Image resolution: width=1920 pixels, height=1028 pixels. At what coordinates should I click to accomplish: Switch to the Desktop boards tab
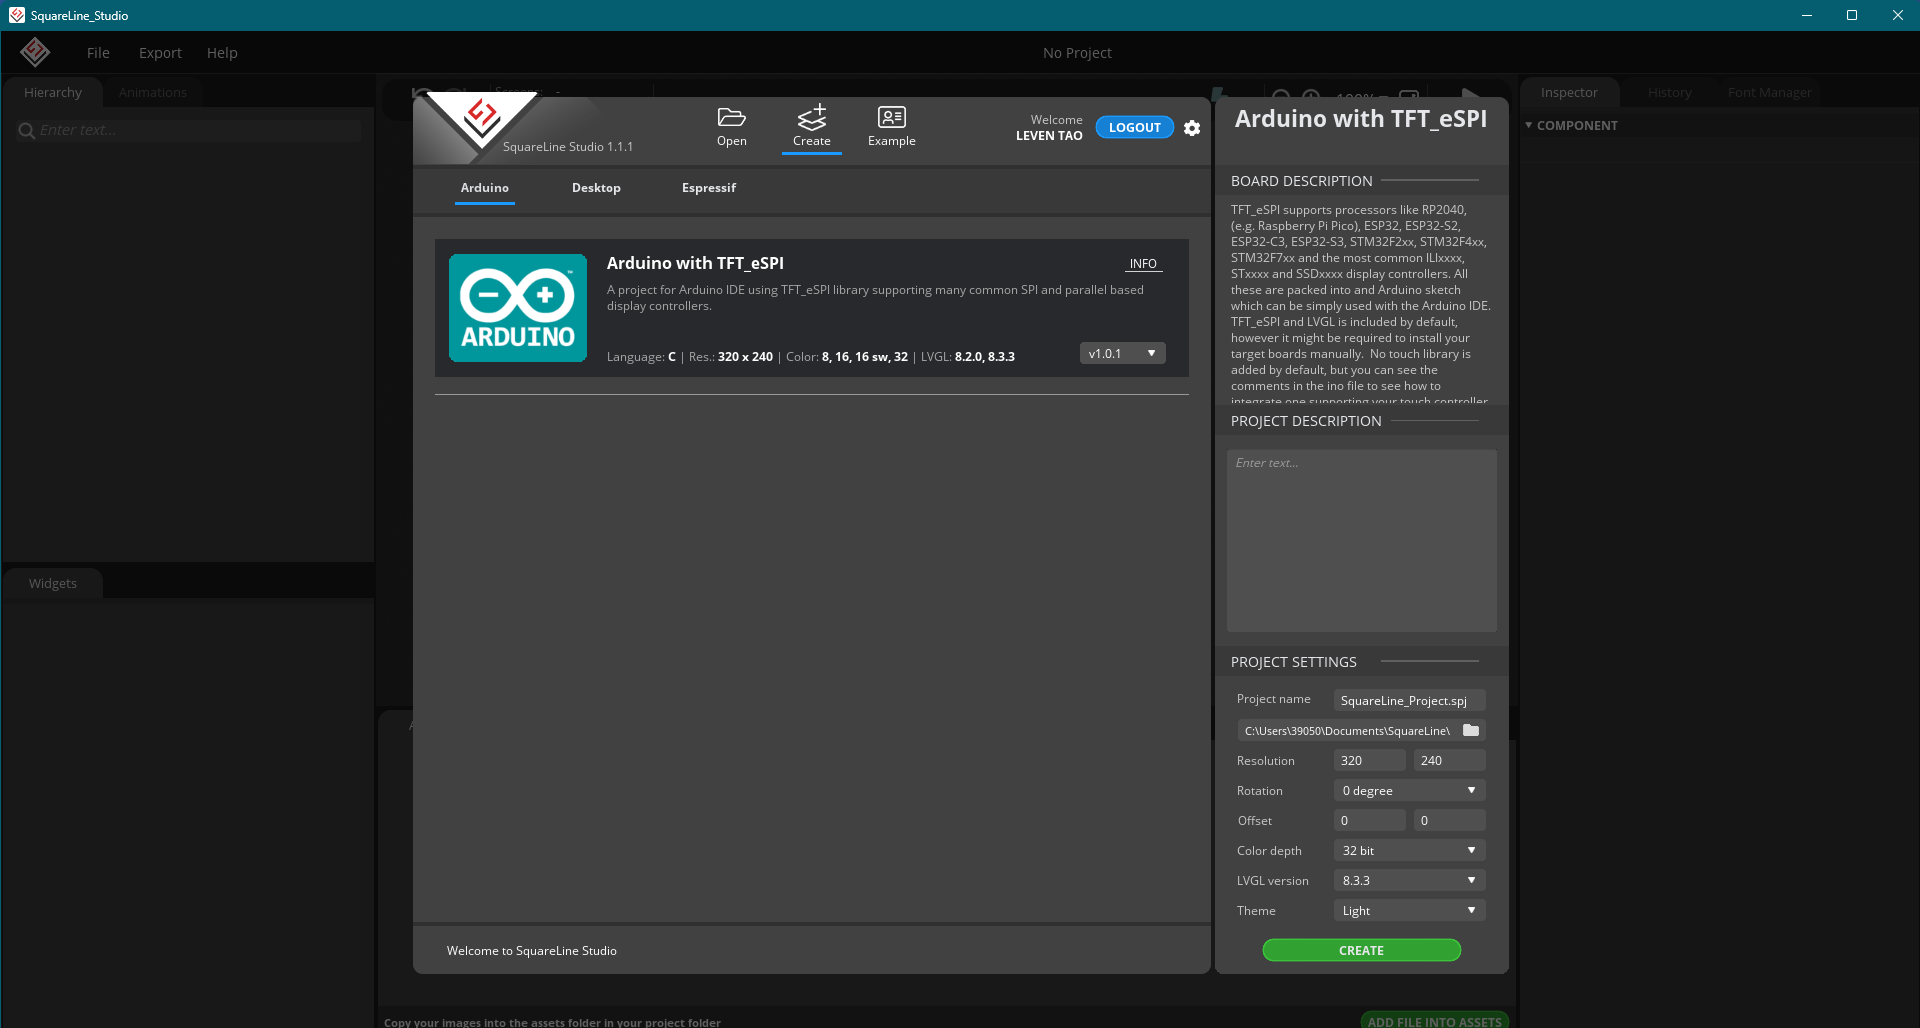point(596,188)
